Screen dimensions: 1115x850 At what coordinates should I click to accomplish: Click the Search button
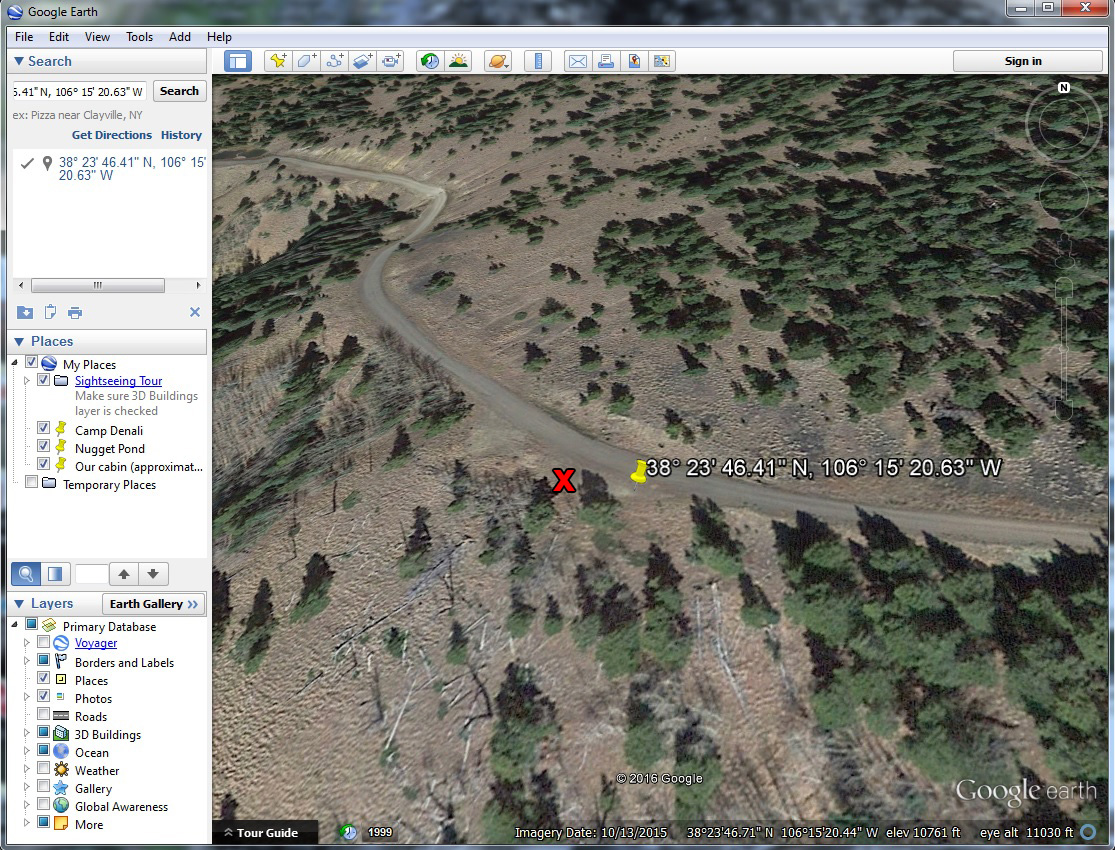(179, 91)
